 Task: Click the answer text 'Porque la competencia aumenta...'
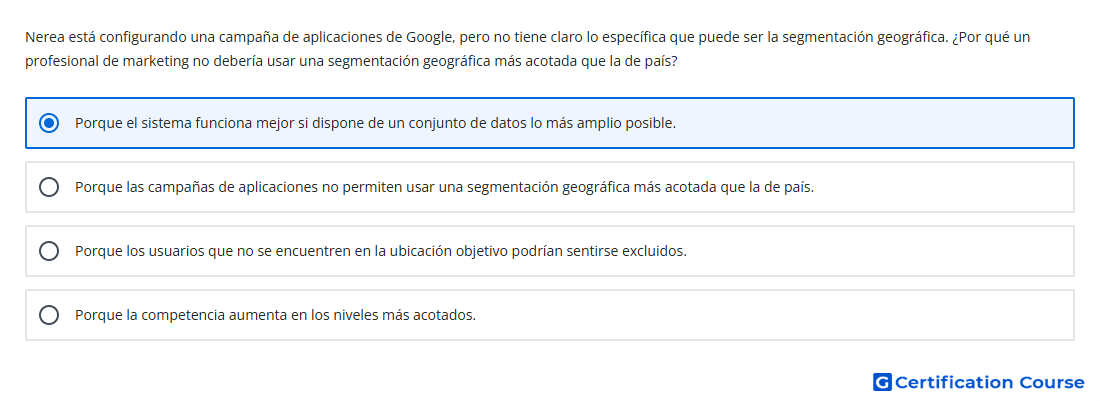point(276,315)
